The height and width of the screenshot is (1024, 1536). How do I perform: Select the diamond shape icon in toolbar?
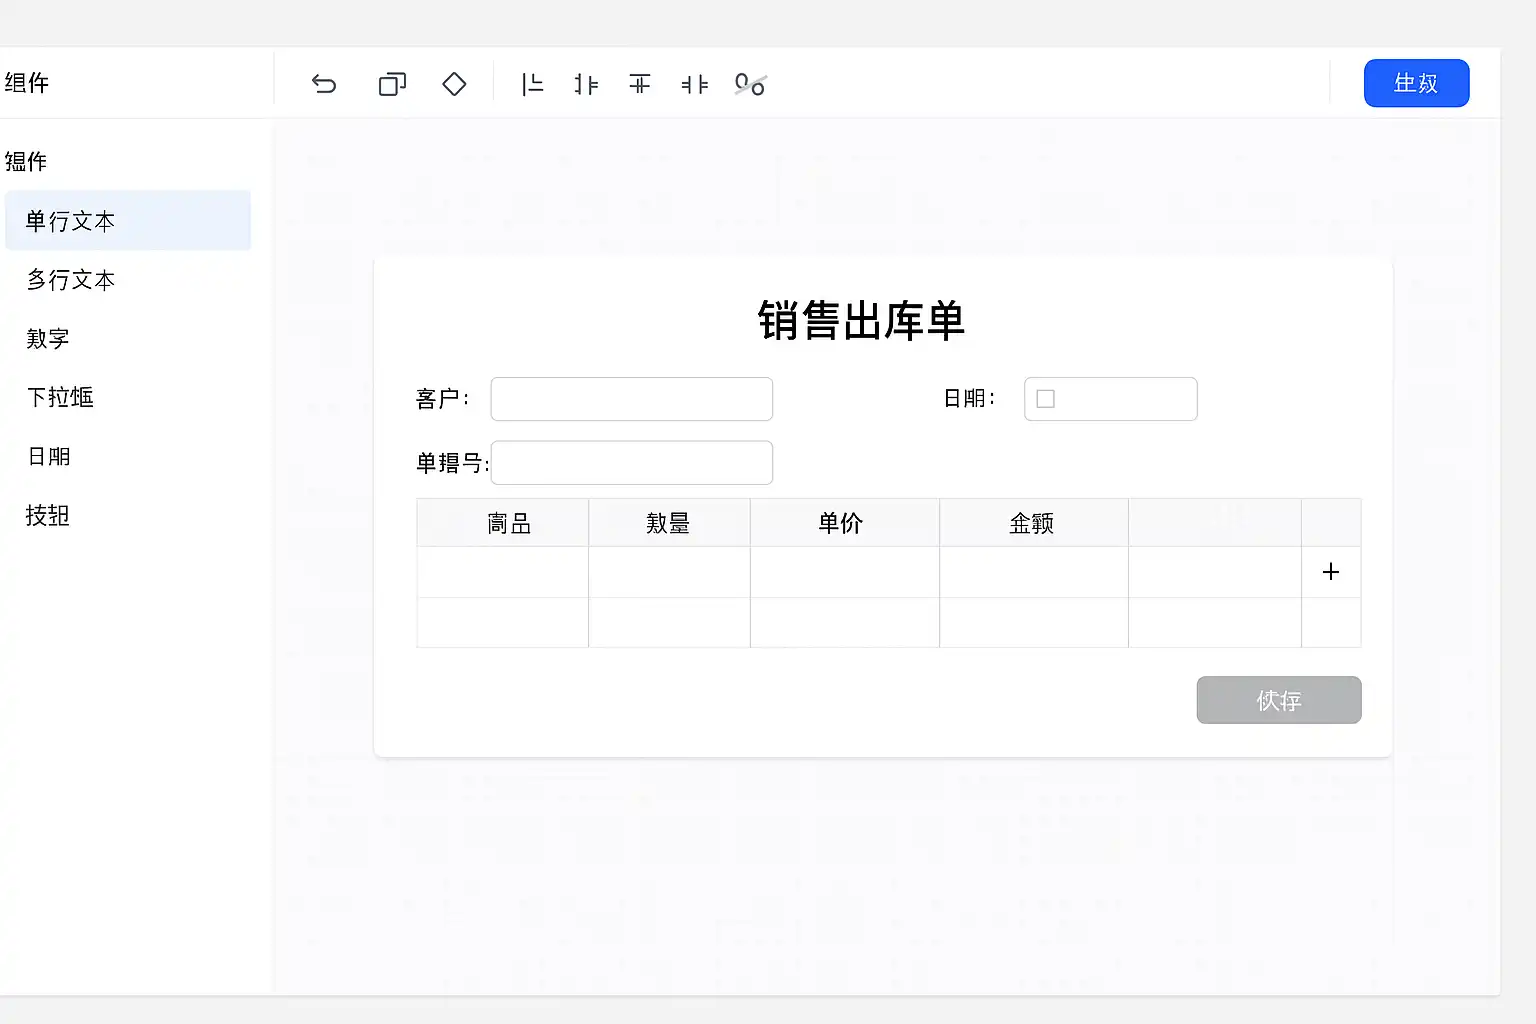pos(454,84)
